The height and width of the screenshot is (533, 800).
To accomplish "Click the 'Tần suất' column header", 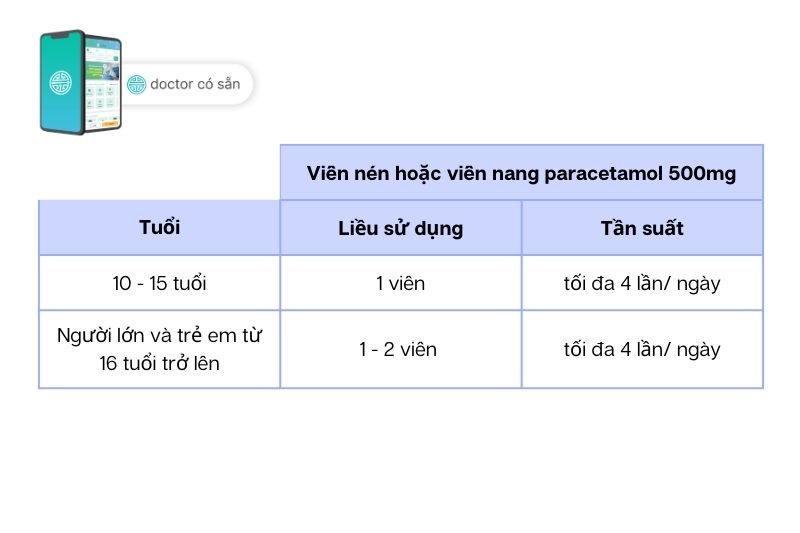I will [641, 228].
